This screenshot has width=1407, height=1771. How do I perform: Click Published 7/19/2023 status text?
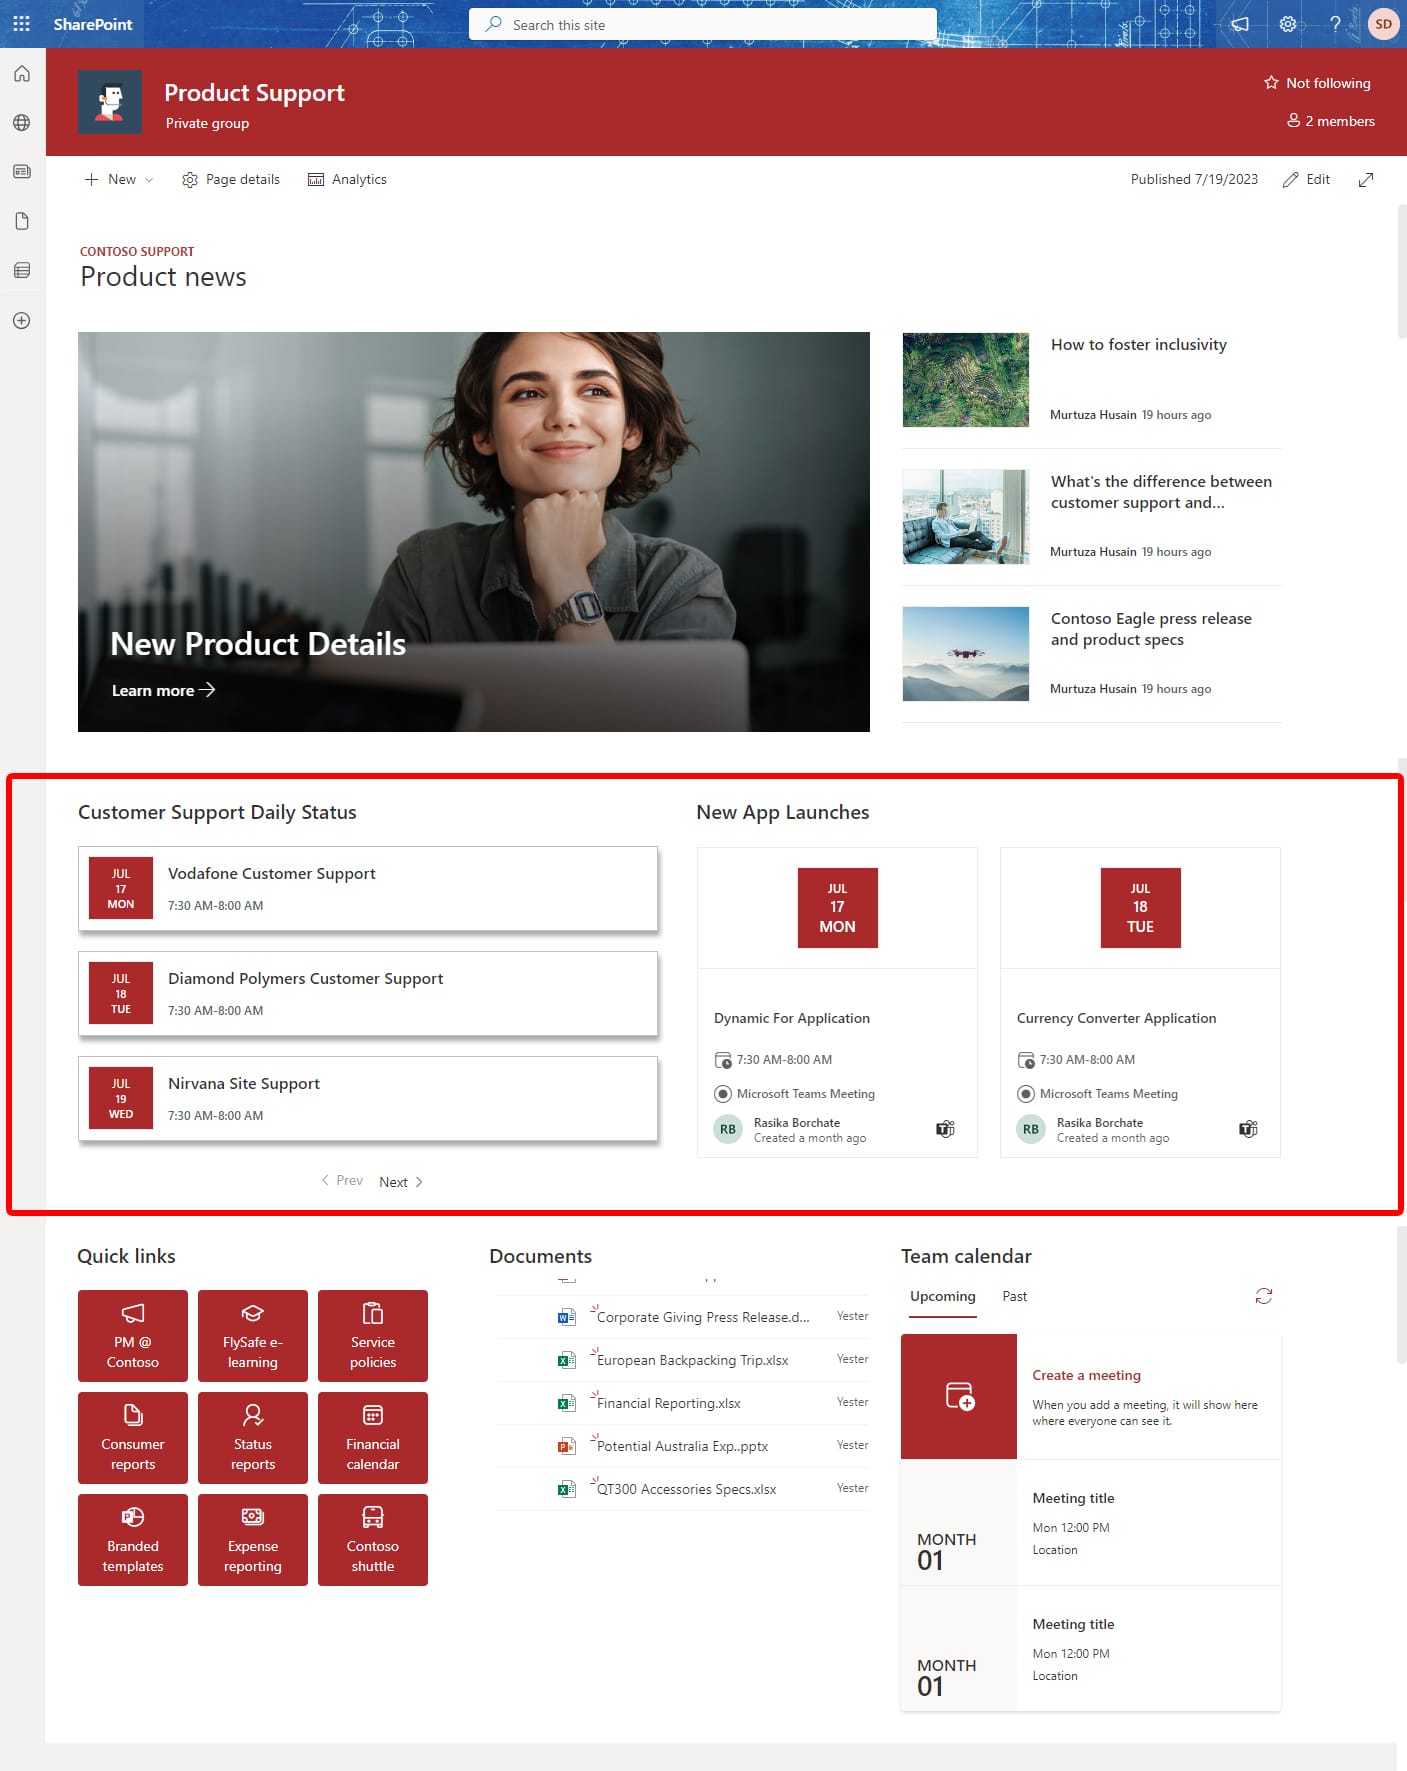[x=1194, y=179]
